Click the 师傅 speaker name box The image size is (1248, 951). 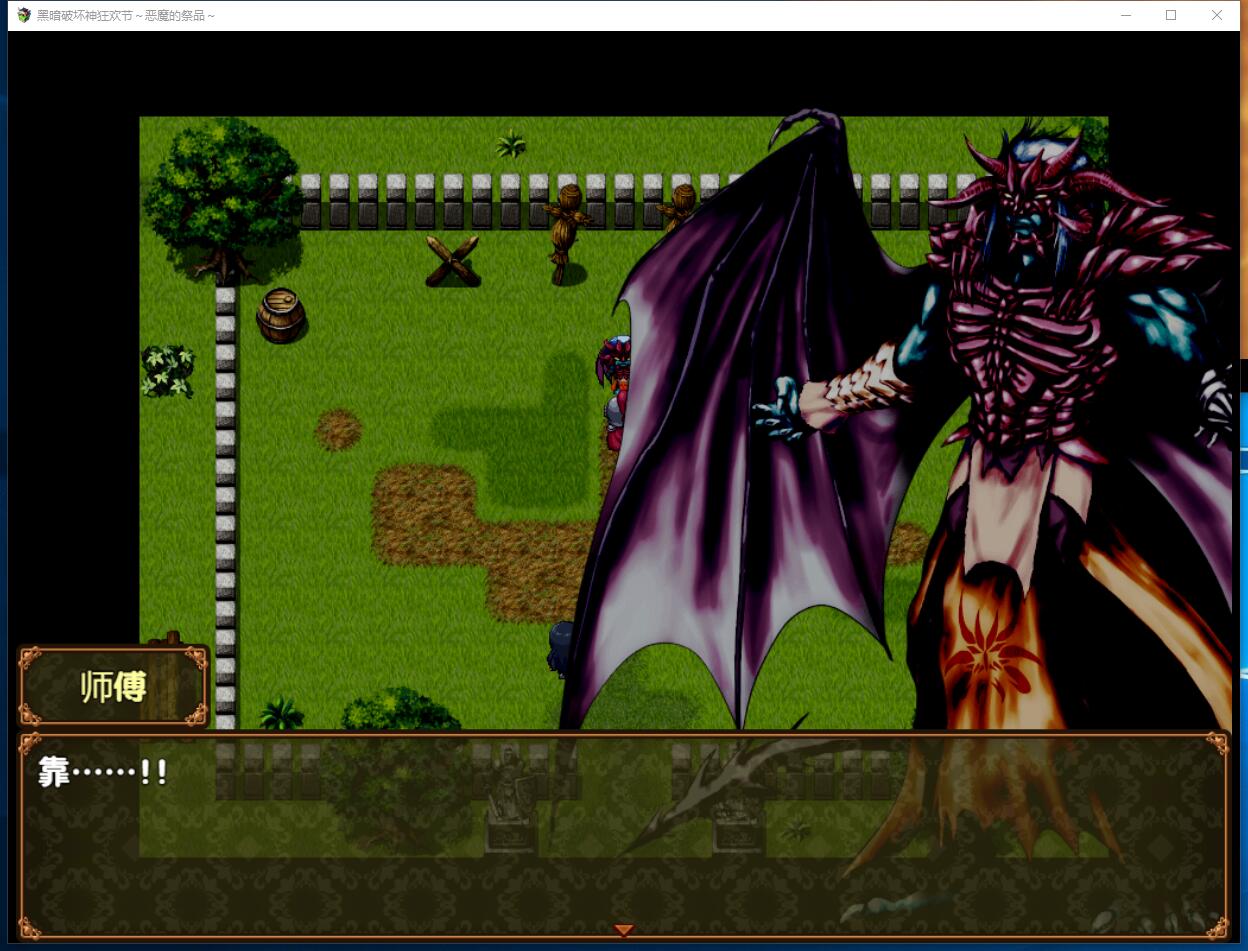pyautogui.click(x=113, y=686)
